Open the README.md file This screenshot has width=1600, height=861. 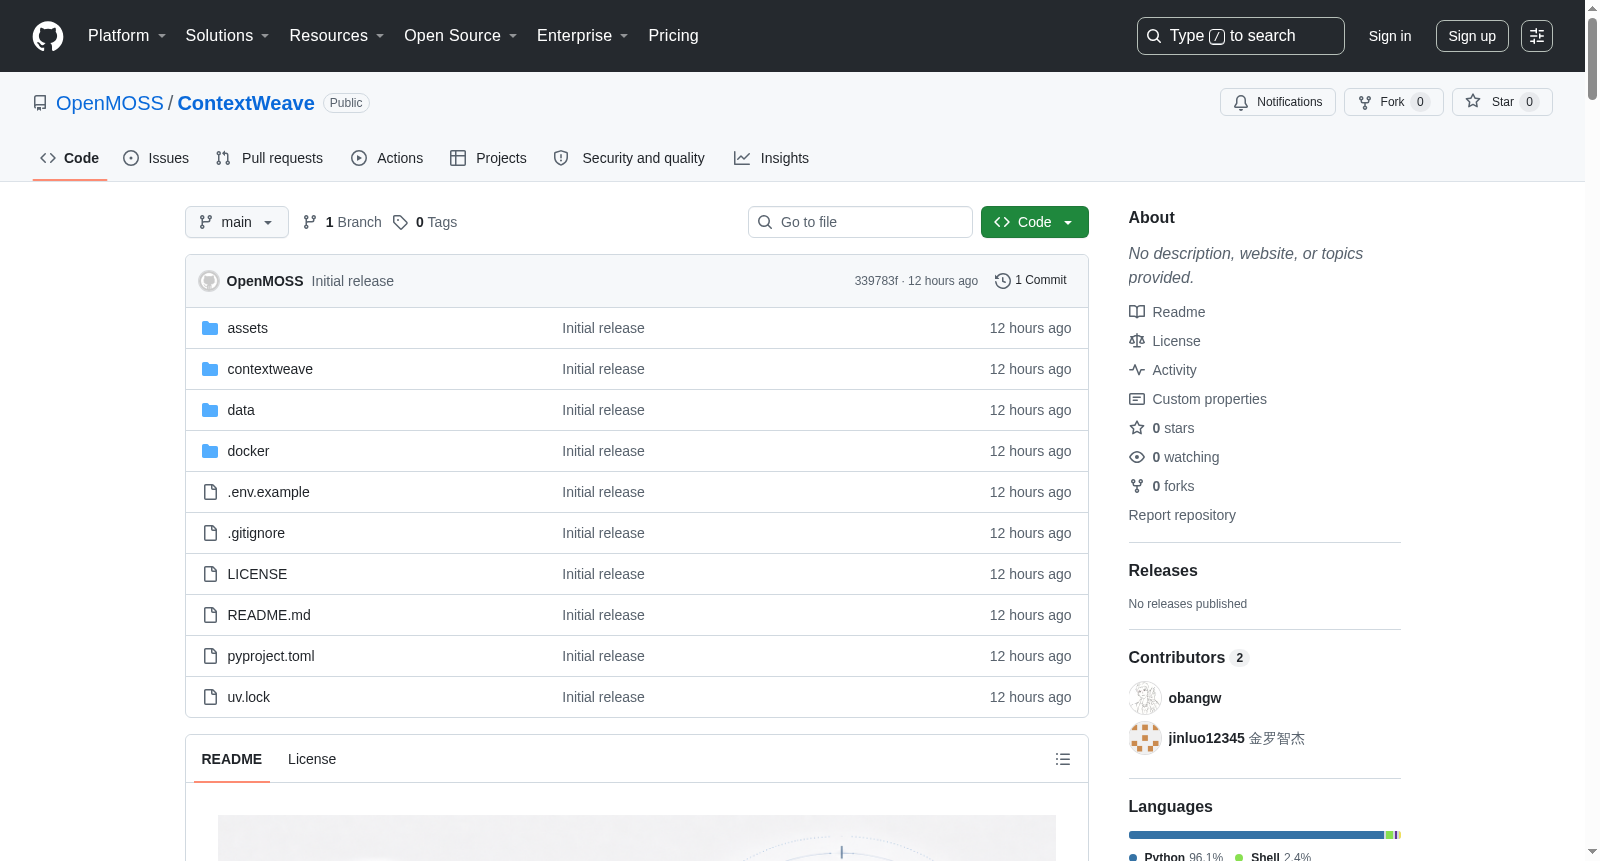[x=269, y=615]
